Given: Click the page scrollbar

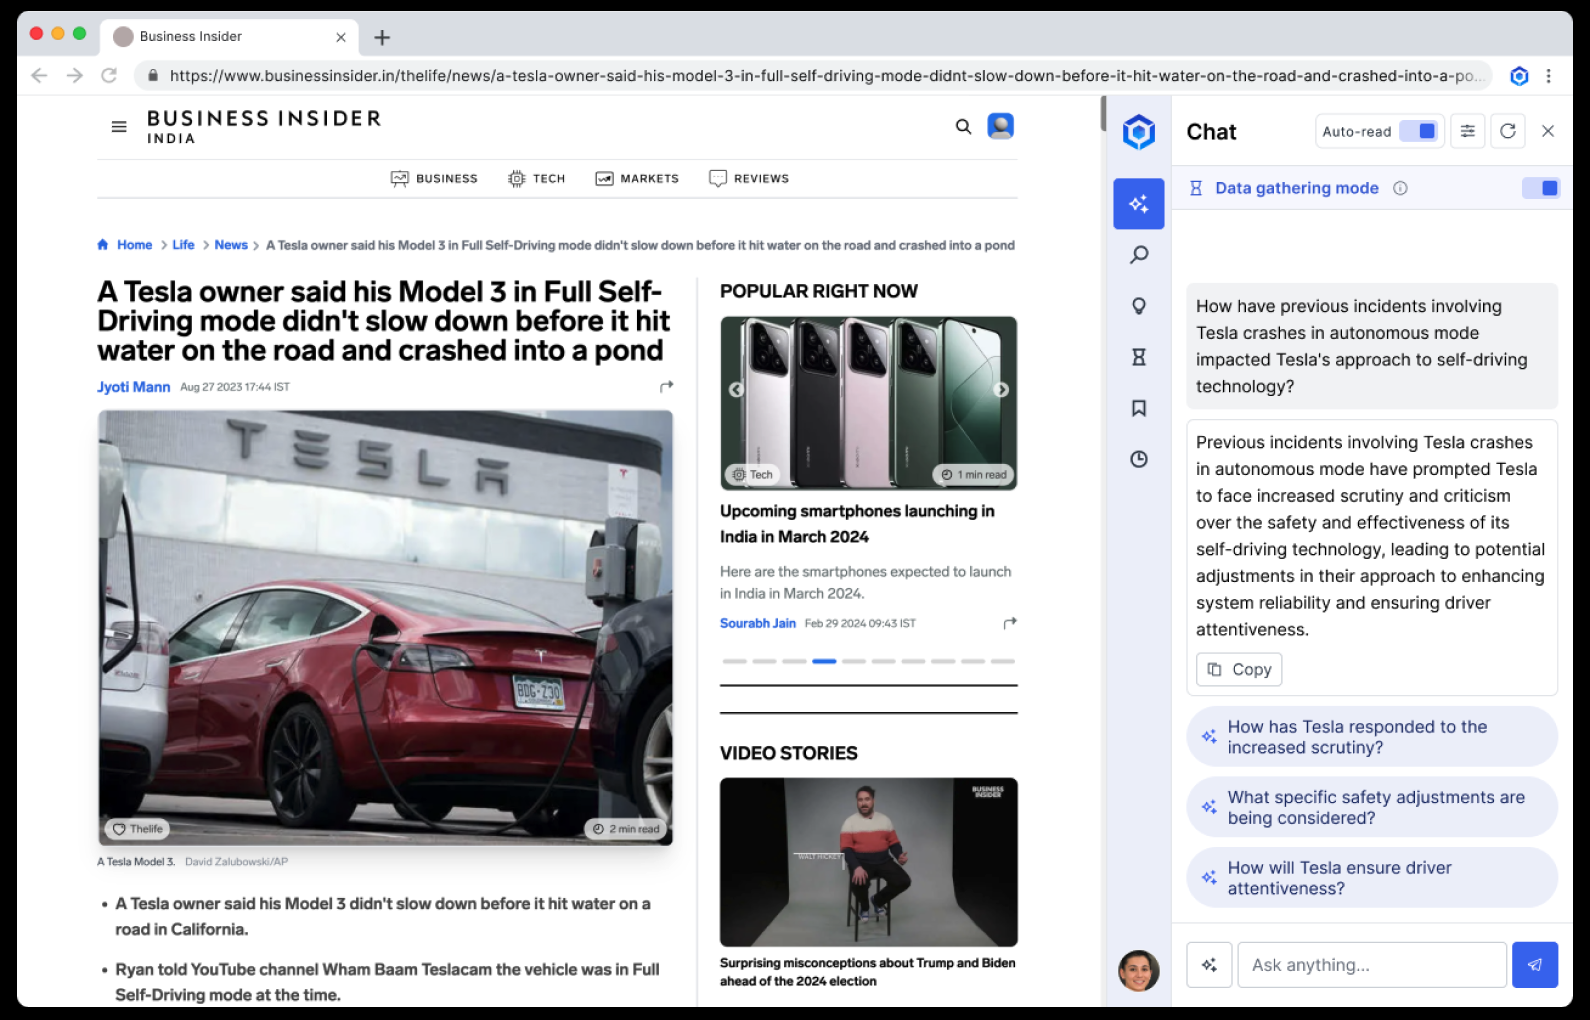Looking at the screenshot, I should [x=1103, y=113].
